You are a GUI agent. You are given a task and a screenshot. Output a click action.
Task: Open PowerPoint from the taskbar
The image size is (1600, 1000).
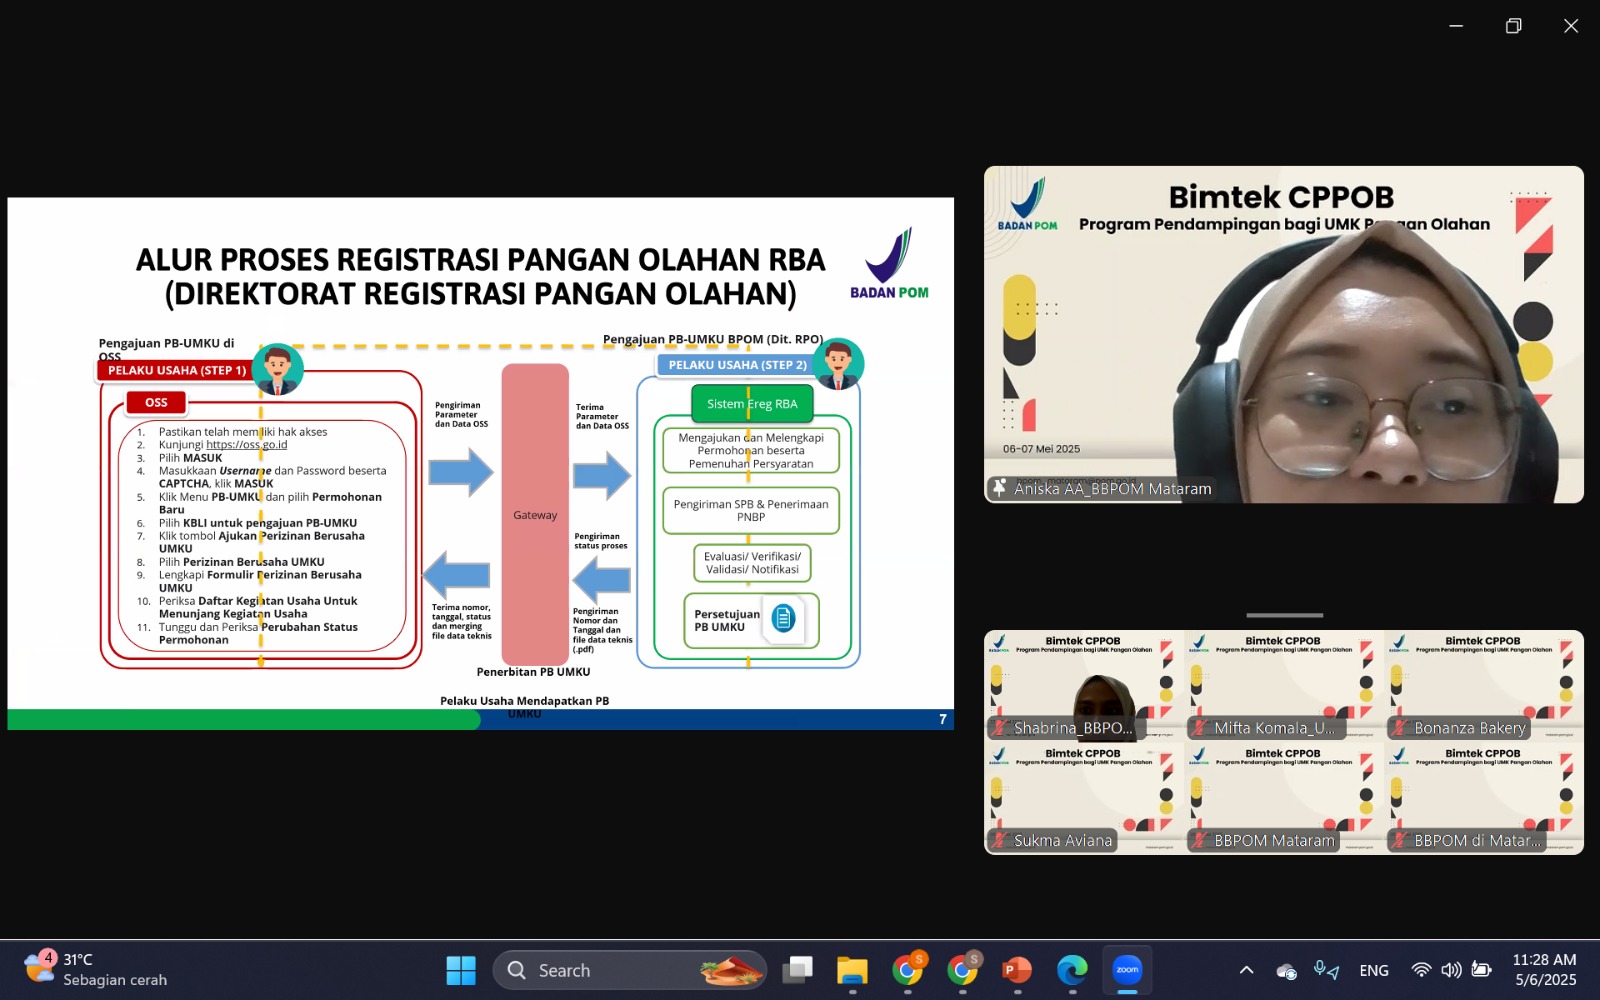pyautogui.click(x=1017, y=970)
